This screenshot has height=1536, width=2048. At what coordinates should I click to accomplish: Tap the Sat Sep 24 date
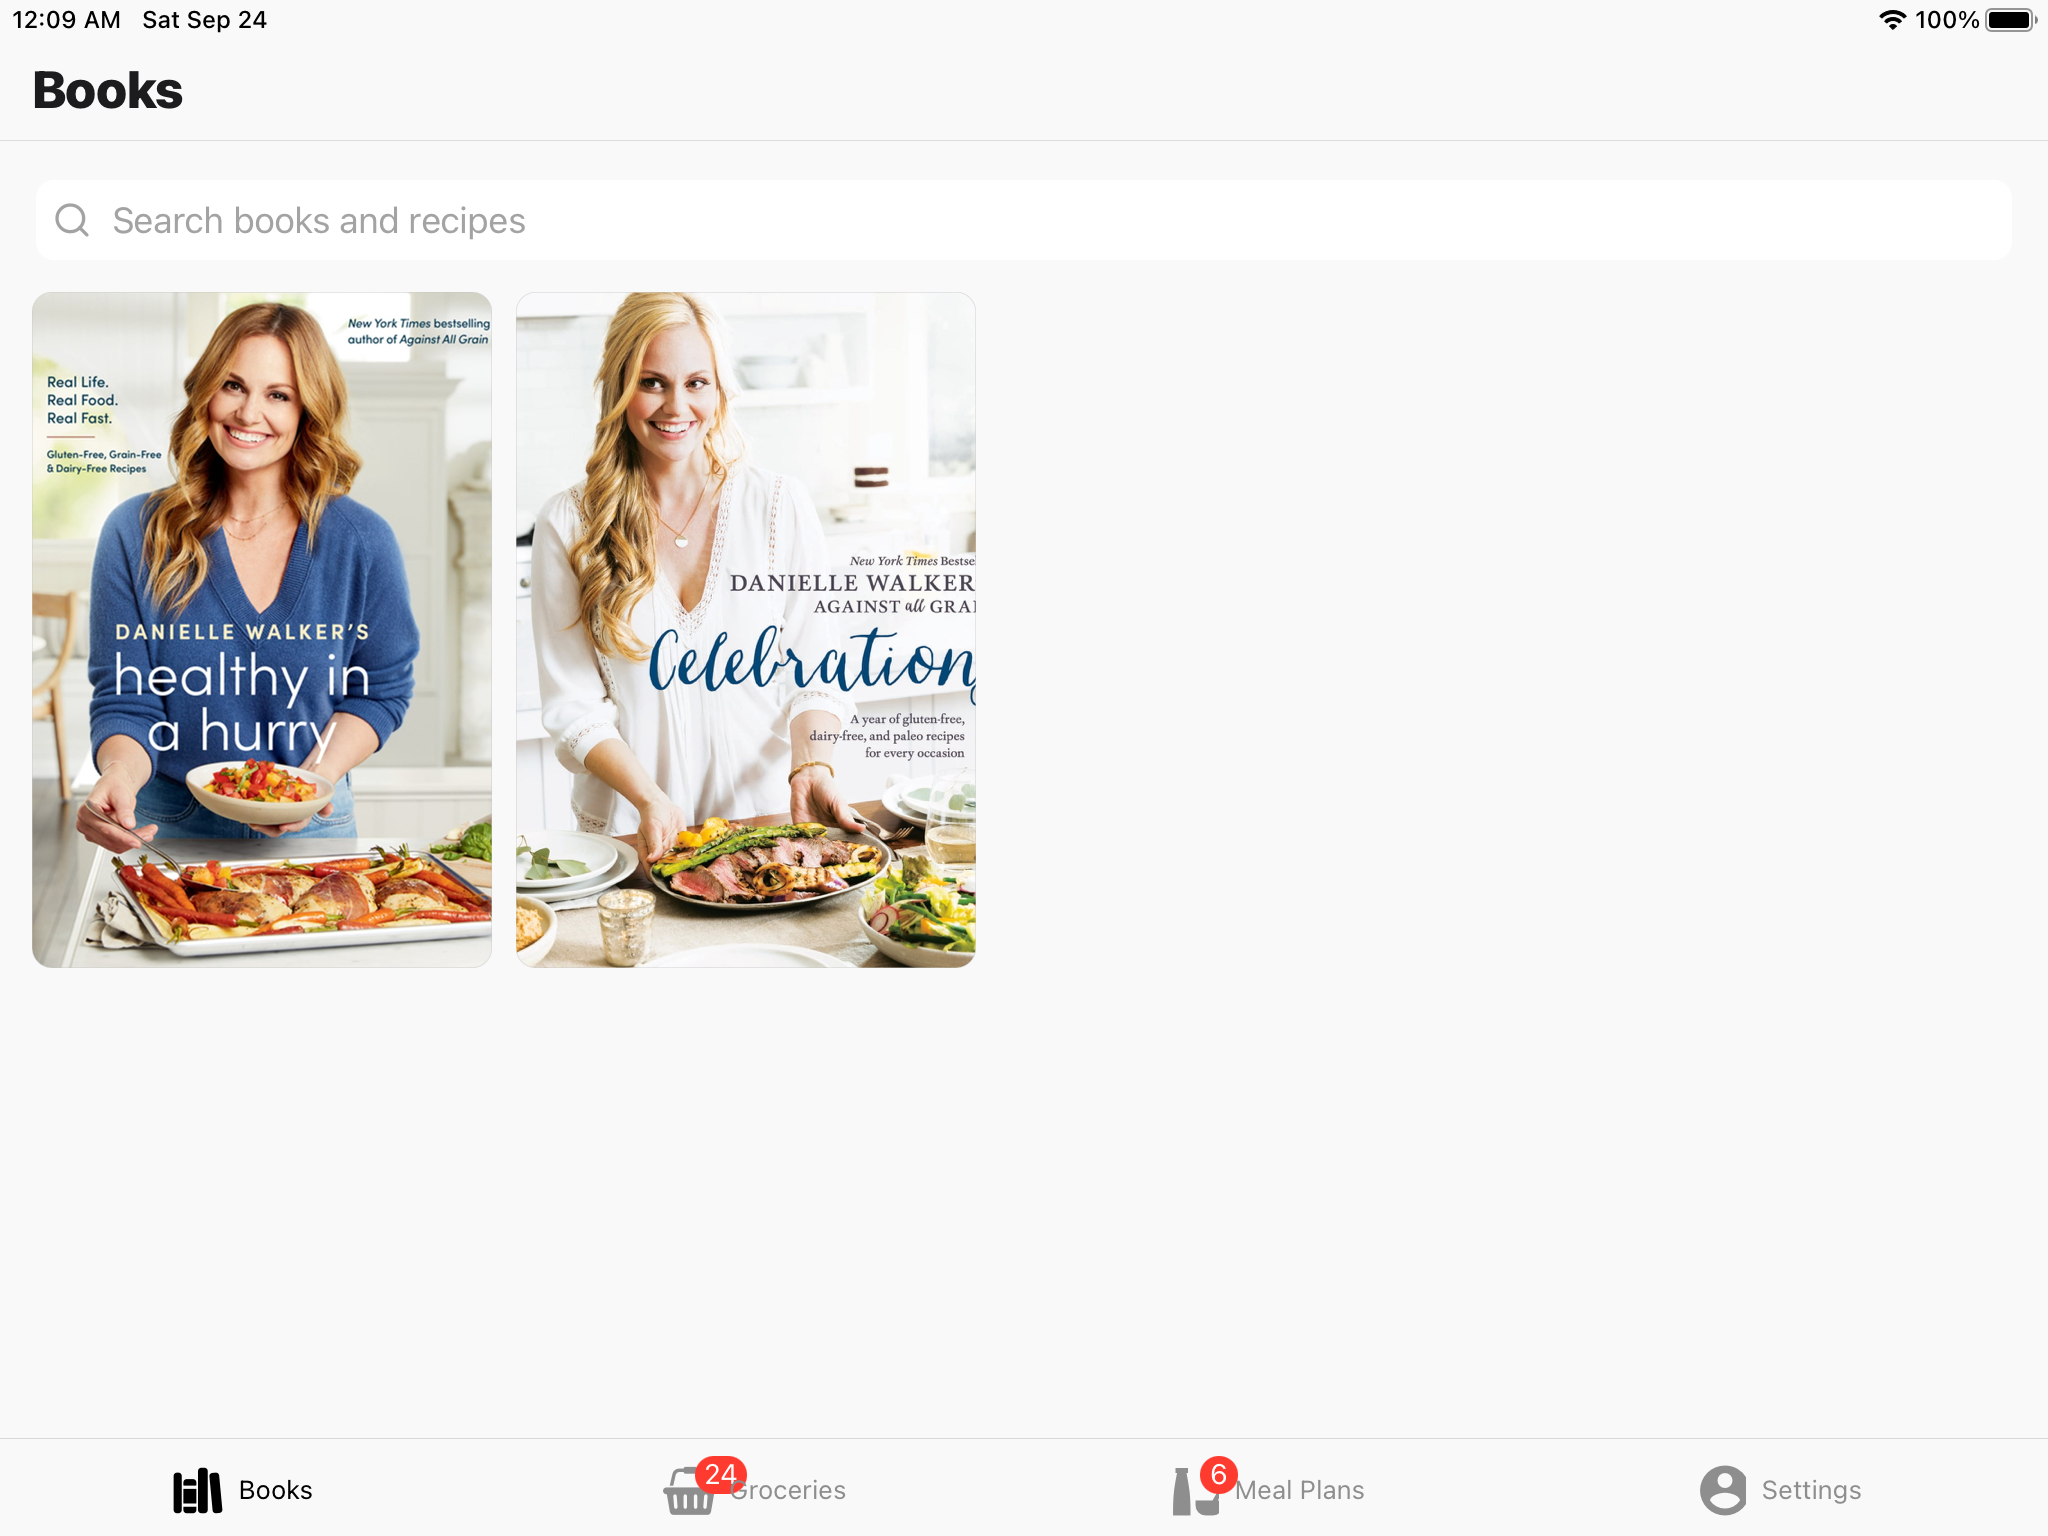point(204,20)
